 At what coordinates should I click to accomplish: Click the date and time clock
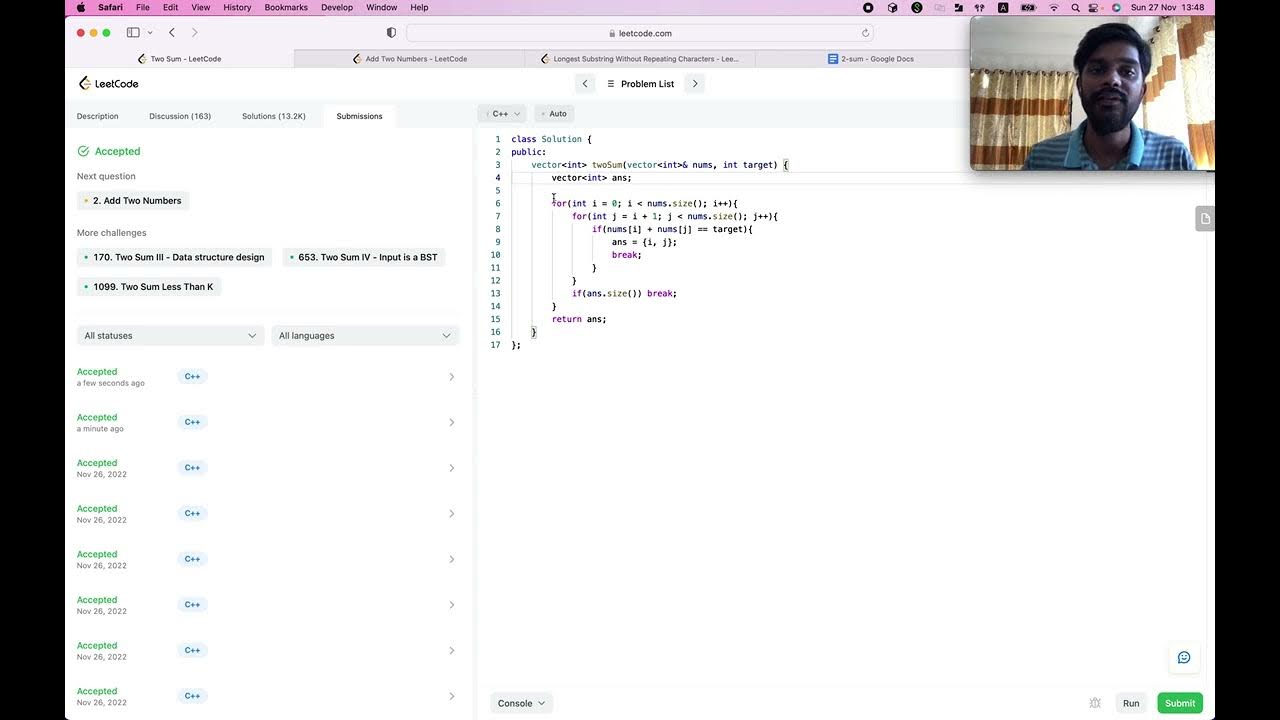tap(1167, 7)
